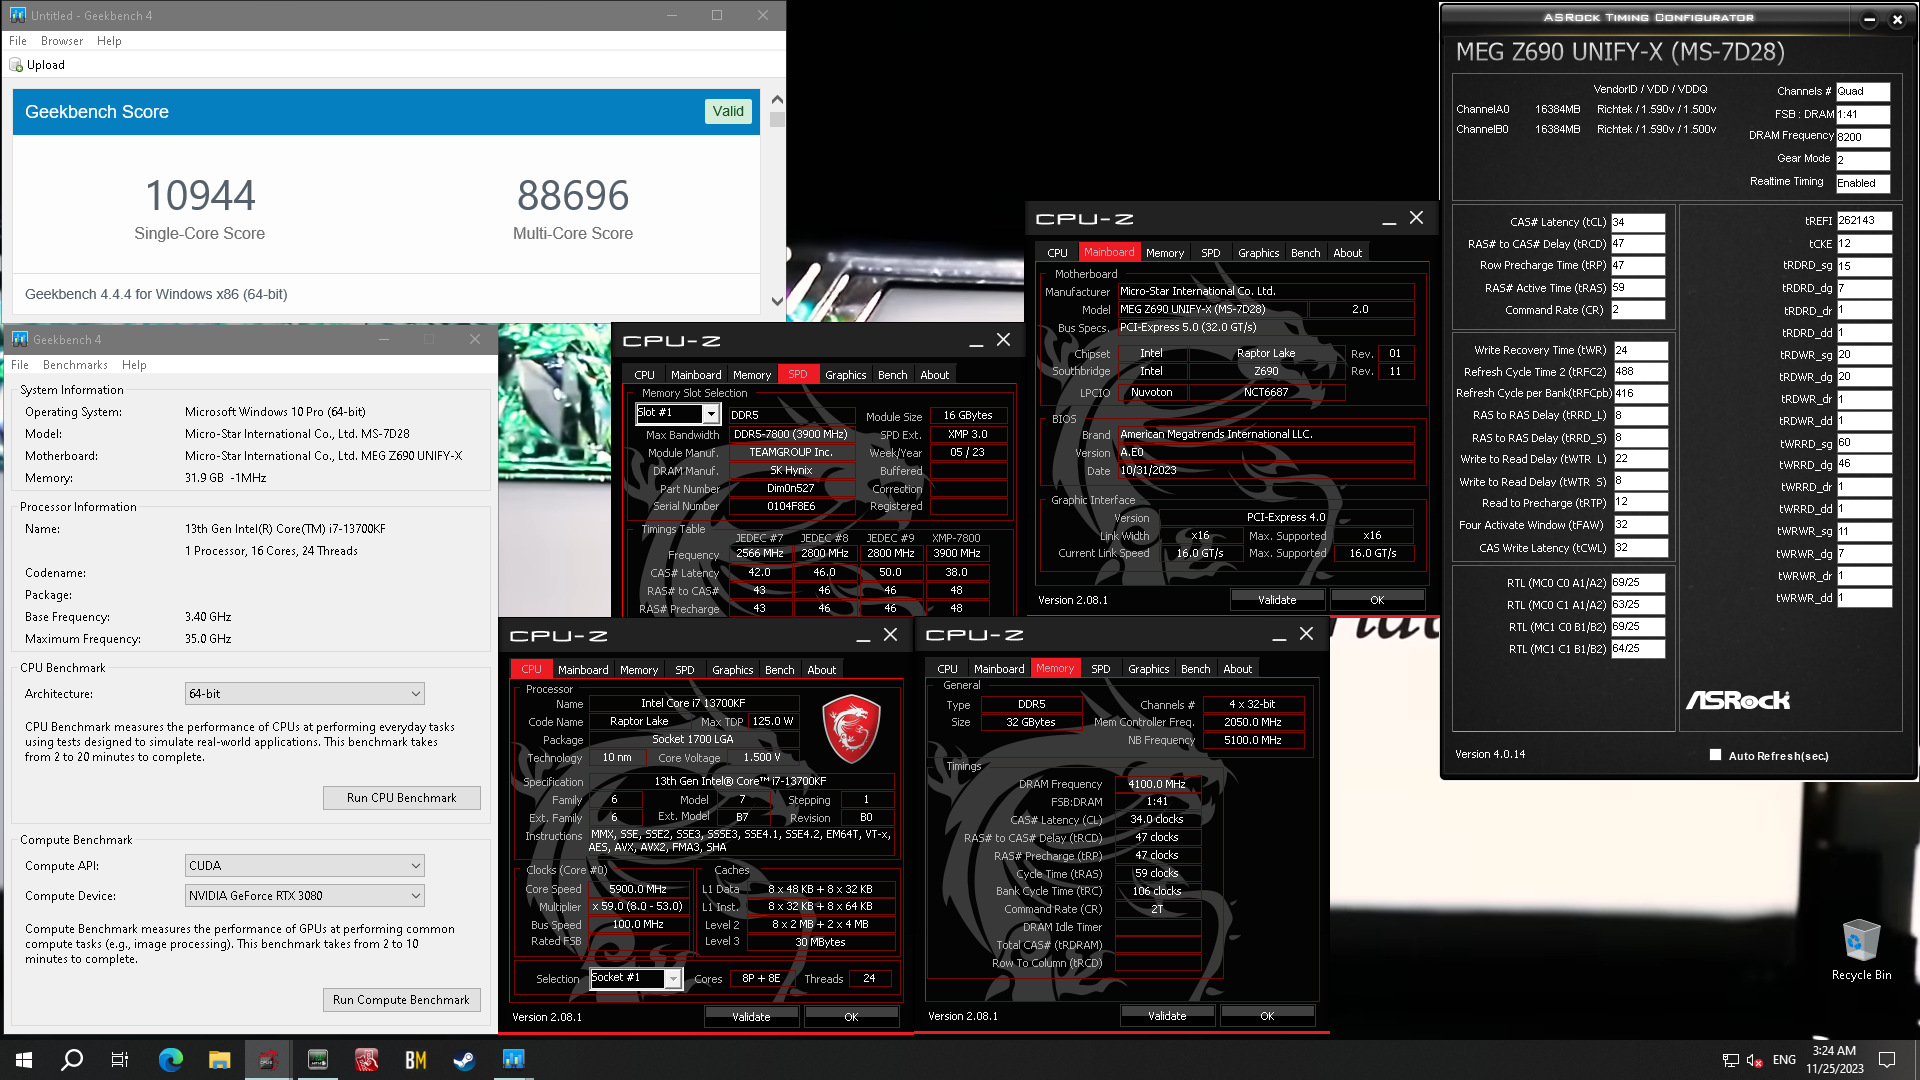1920x1080 pixels.
Task: Open the Slot #1 dropdown in SPD
Action: point(711,413)
